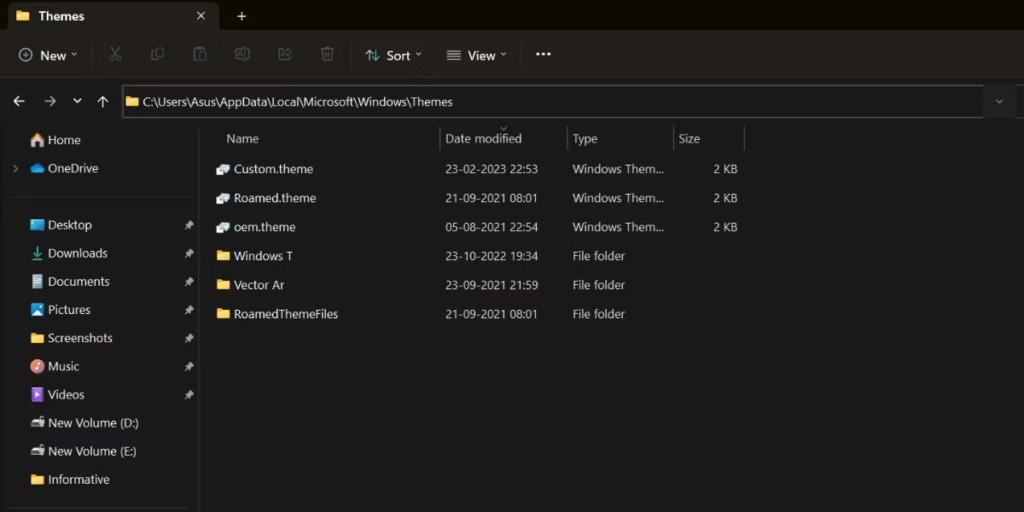Image resolution: width=1024 pixels, height=512 pixels.
Task: Open the See more three-dots menu
Action: (x=543, y=55)
